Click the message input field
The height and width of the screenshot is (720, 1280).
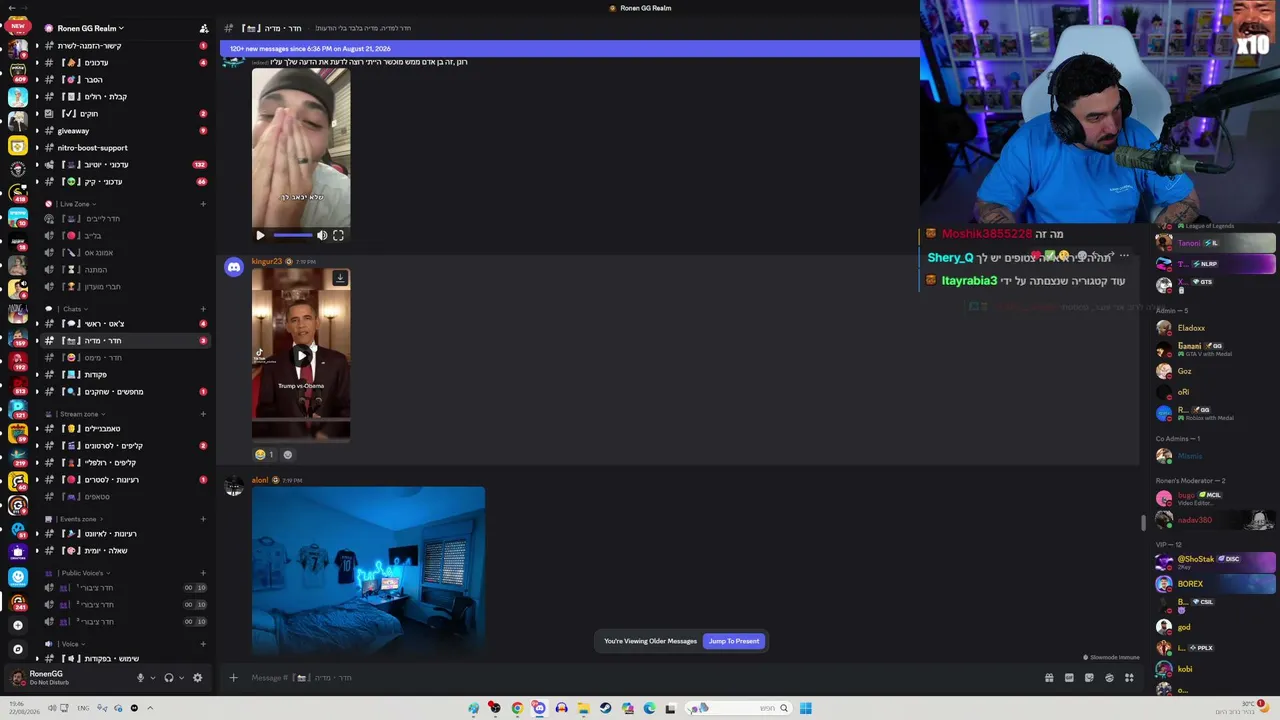pyautogui.click(x=640, y=678)
